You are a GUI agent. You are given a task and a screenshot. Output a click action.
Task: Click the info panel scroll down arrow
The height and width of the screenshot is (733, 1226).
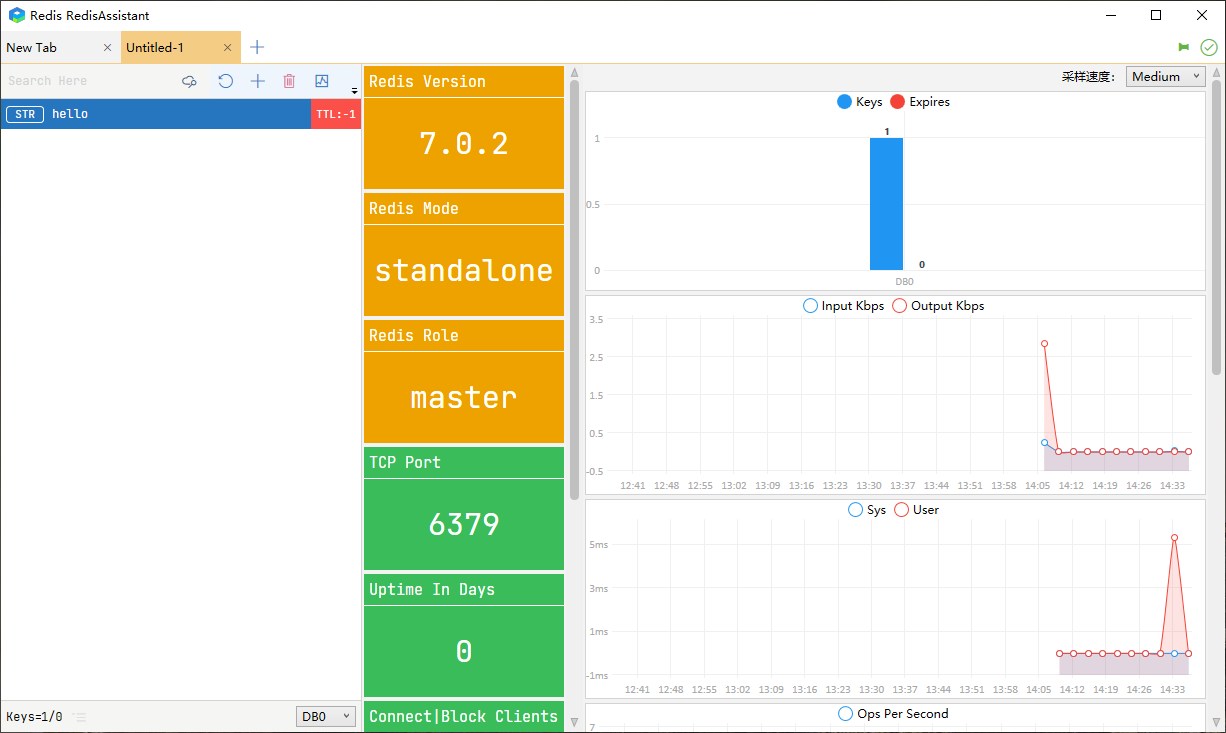574,722
